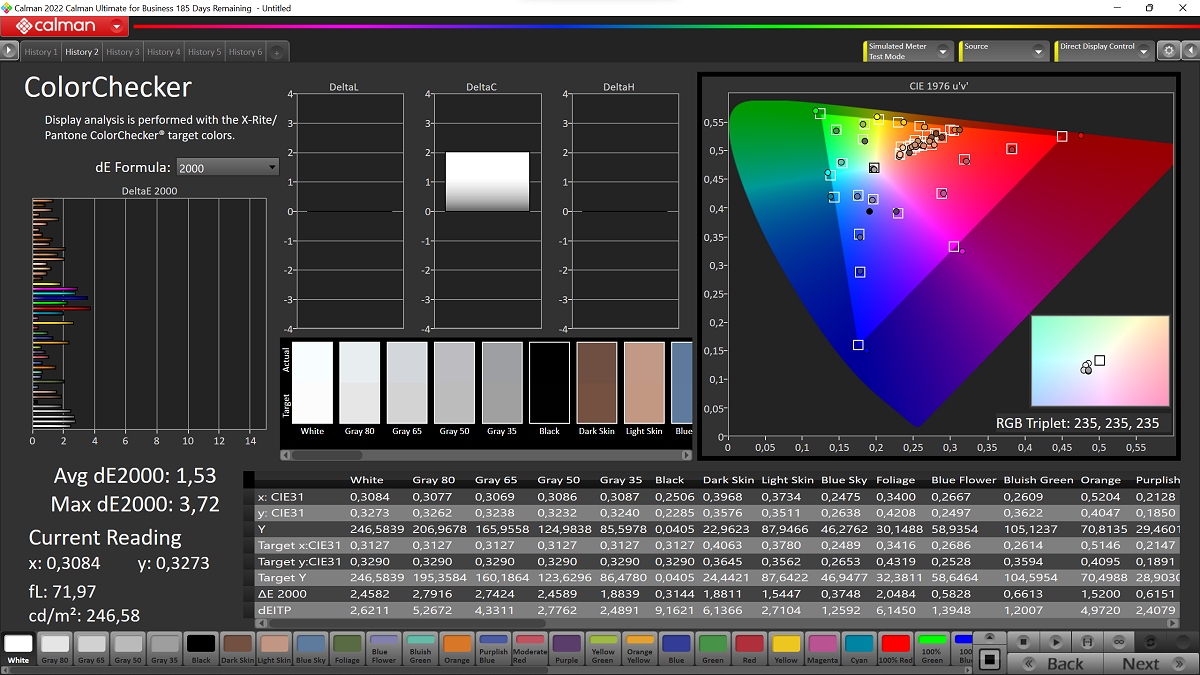Open the dE Formula dropdown
This screenshot has height=675, width=1200.
point(227,167)
